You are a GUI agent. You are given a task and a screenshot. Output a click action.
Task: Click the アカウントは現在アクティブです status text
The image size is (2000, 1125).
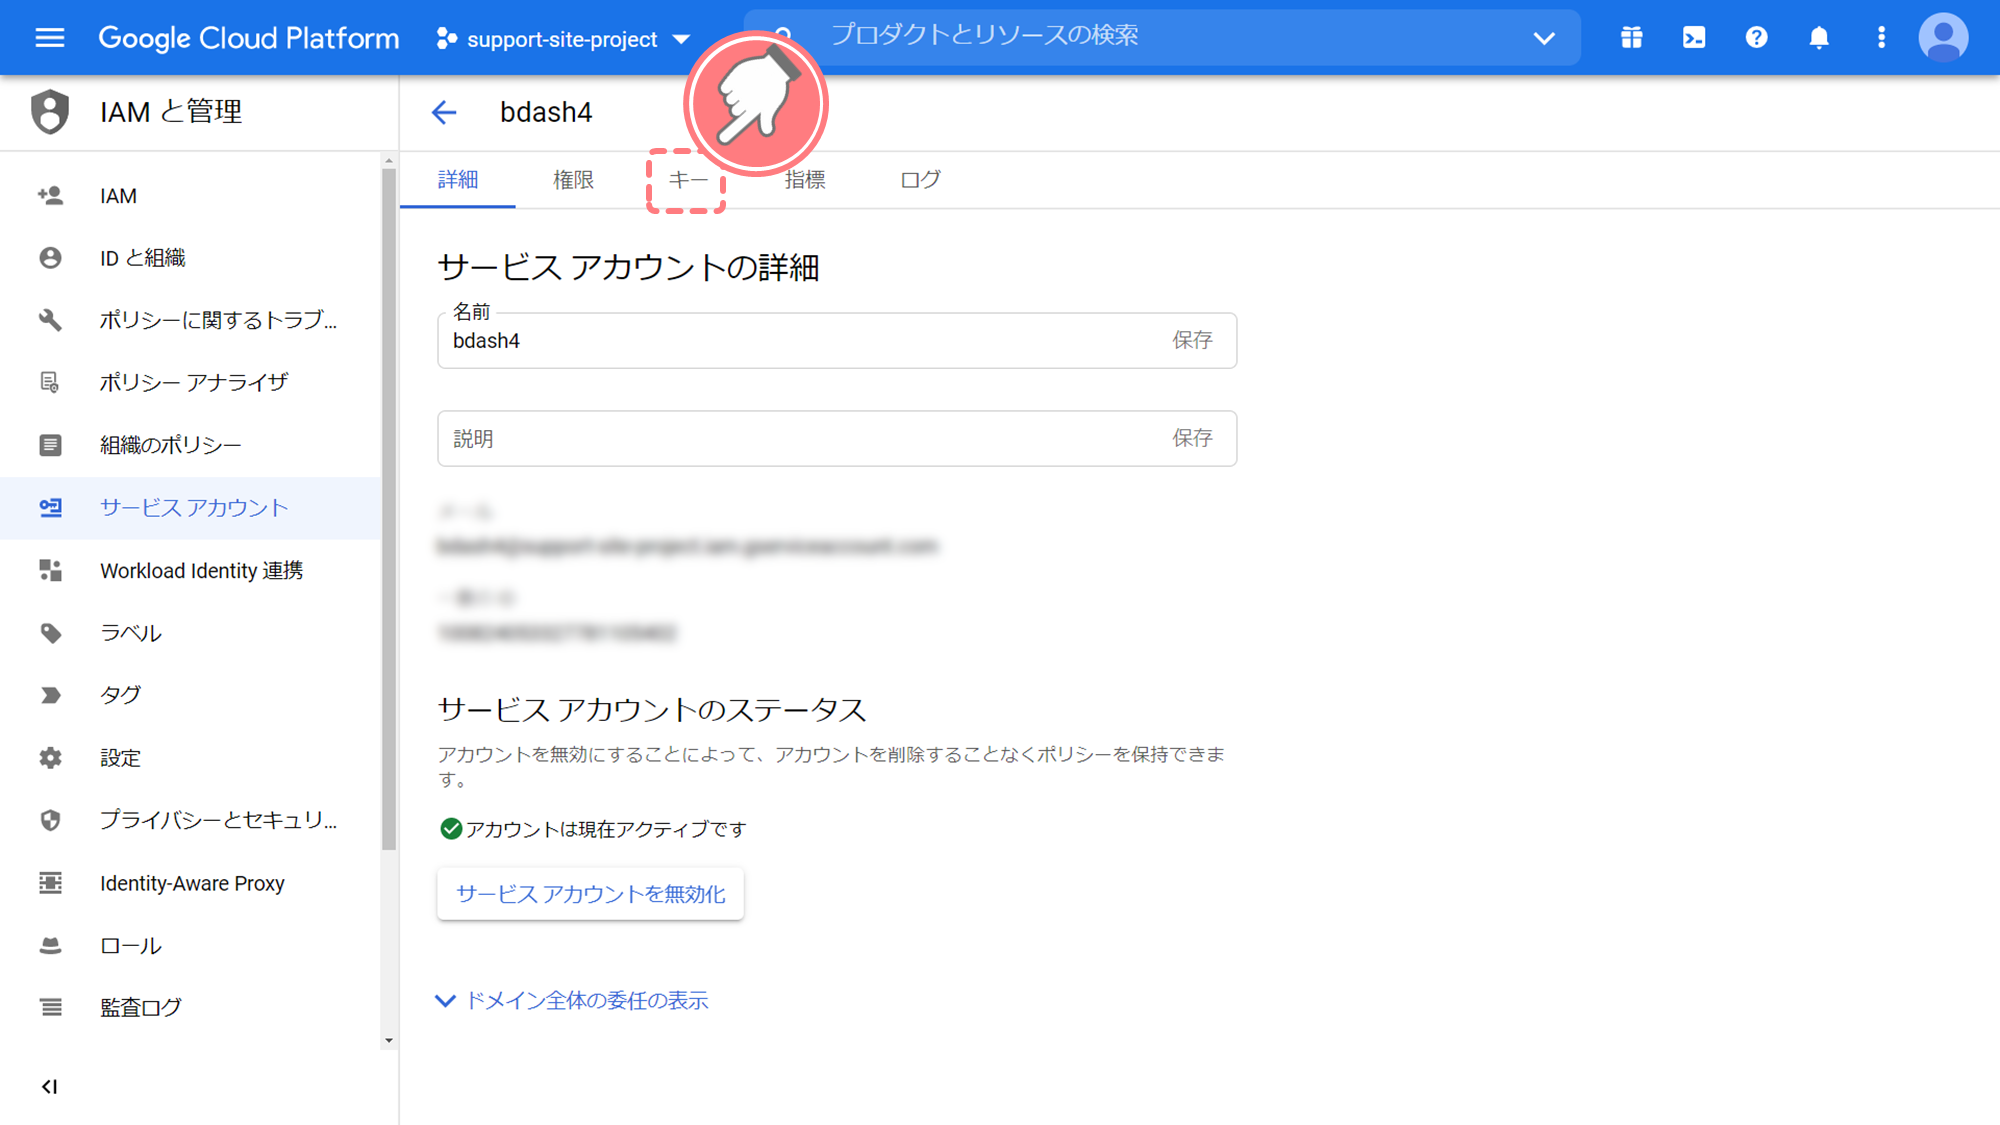point(606,829)
